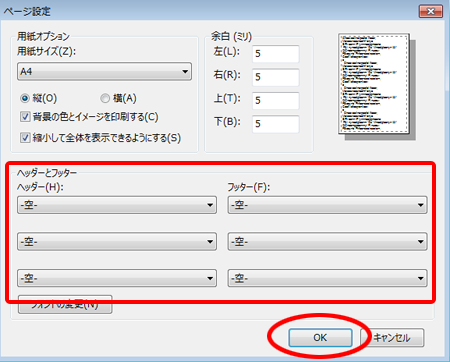Screen dimensions: 450x362
Task: Click the フォントの変更(N) font change button
Action: pyautogui.click(x=65, y=304)
